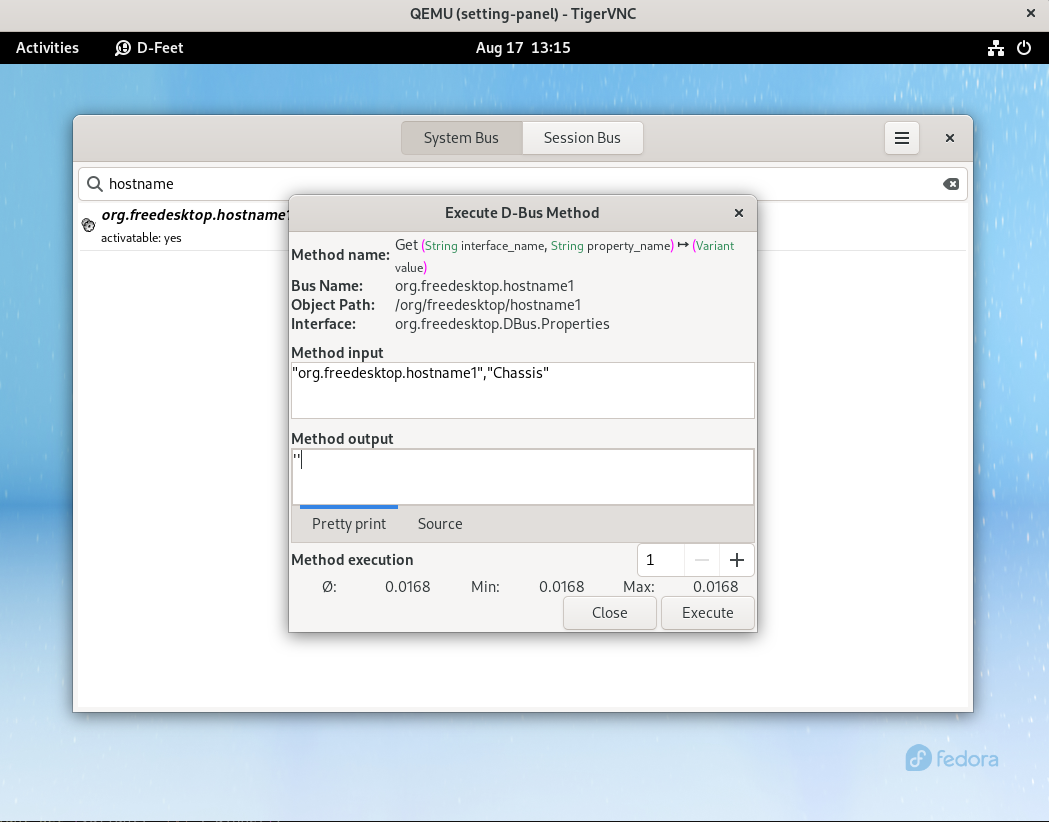The image size is (1049, 822).
Task: Clear the hostname search field
Action: [951, 184]
